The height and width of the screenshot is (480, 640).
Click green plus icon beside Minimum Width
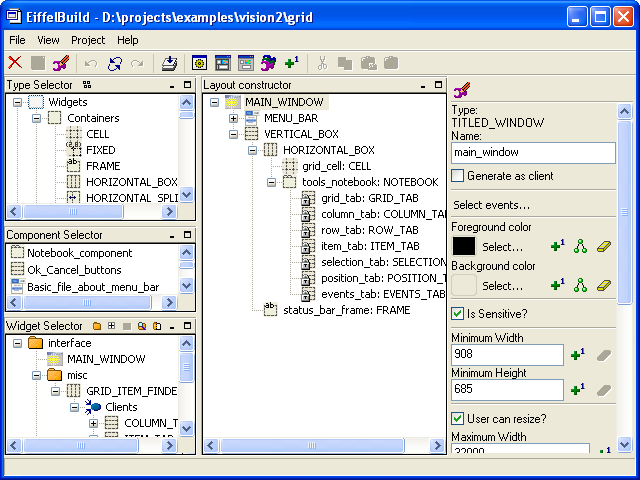click(577, 354)
